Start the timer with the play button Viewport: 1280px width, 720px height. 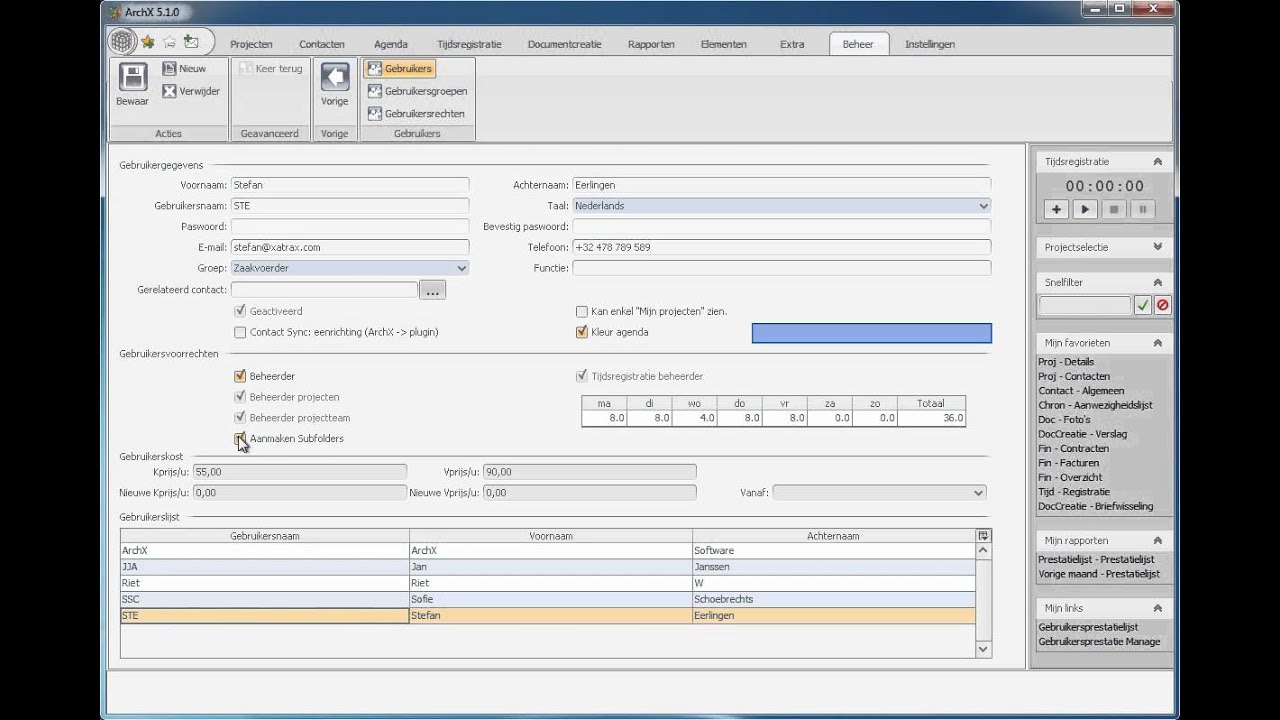(x=1085, y=210)
